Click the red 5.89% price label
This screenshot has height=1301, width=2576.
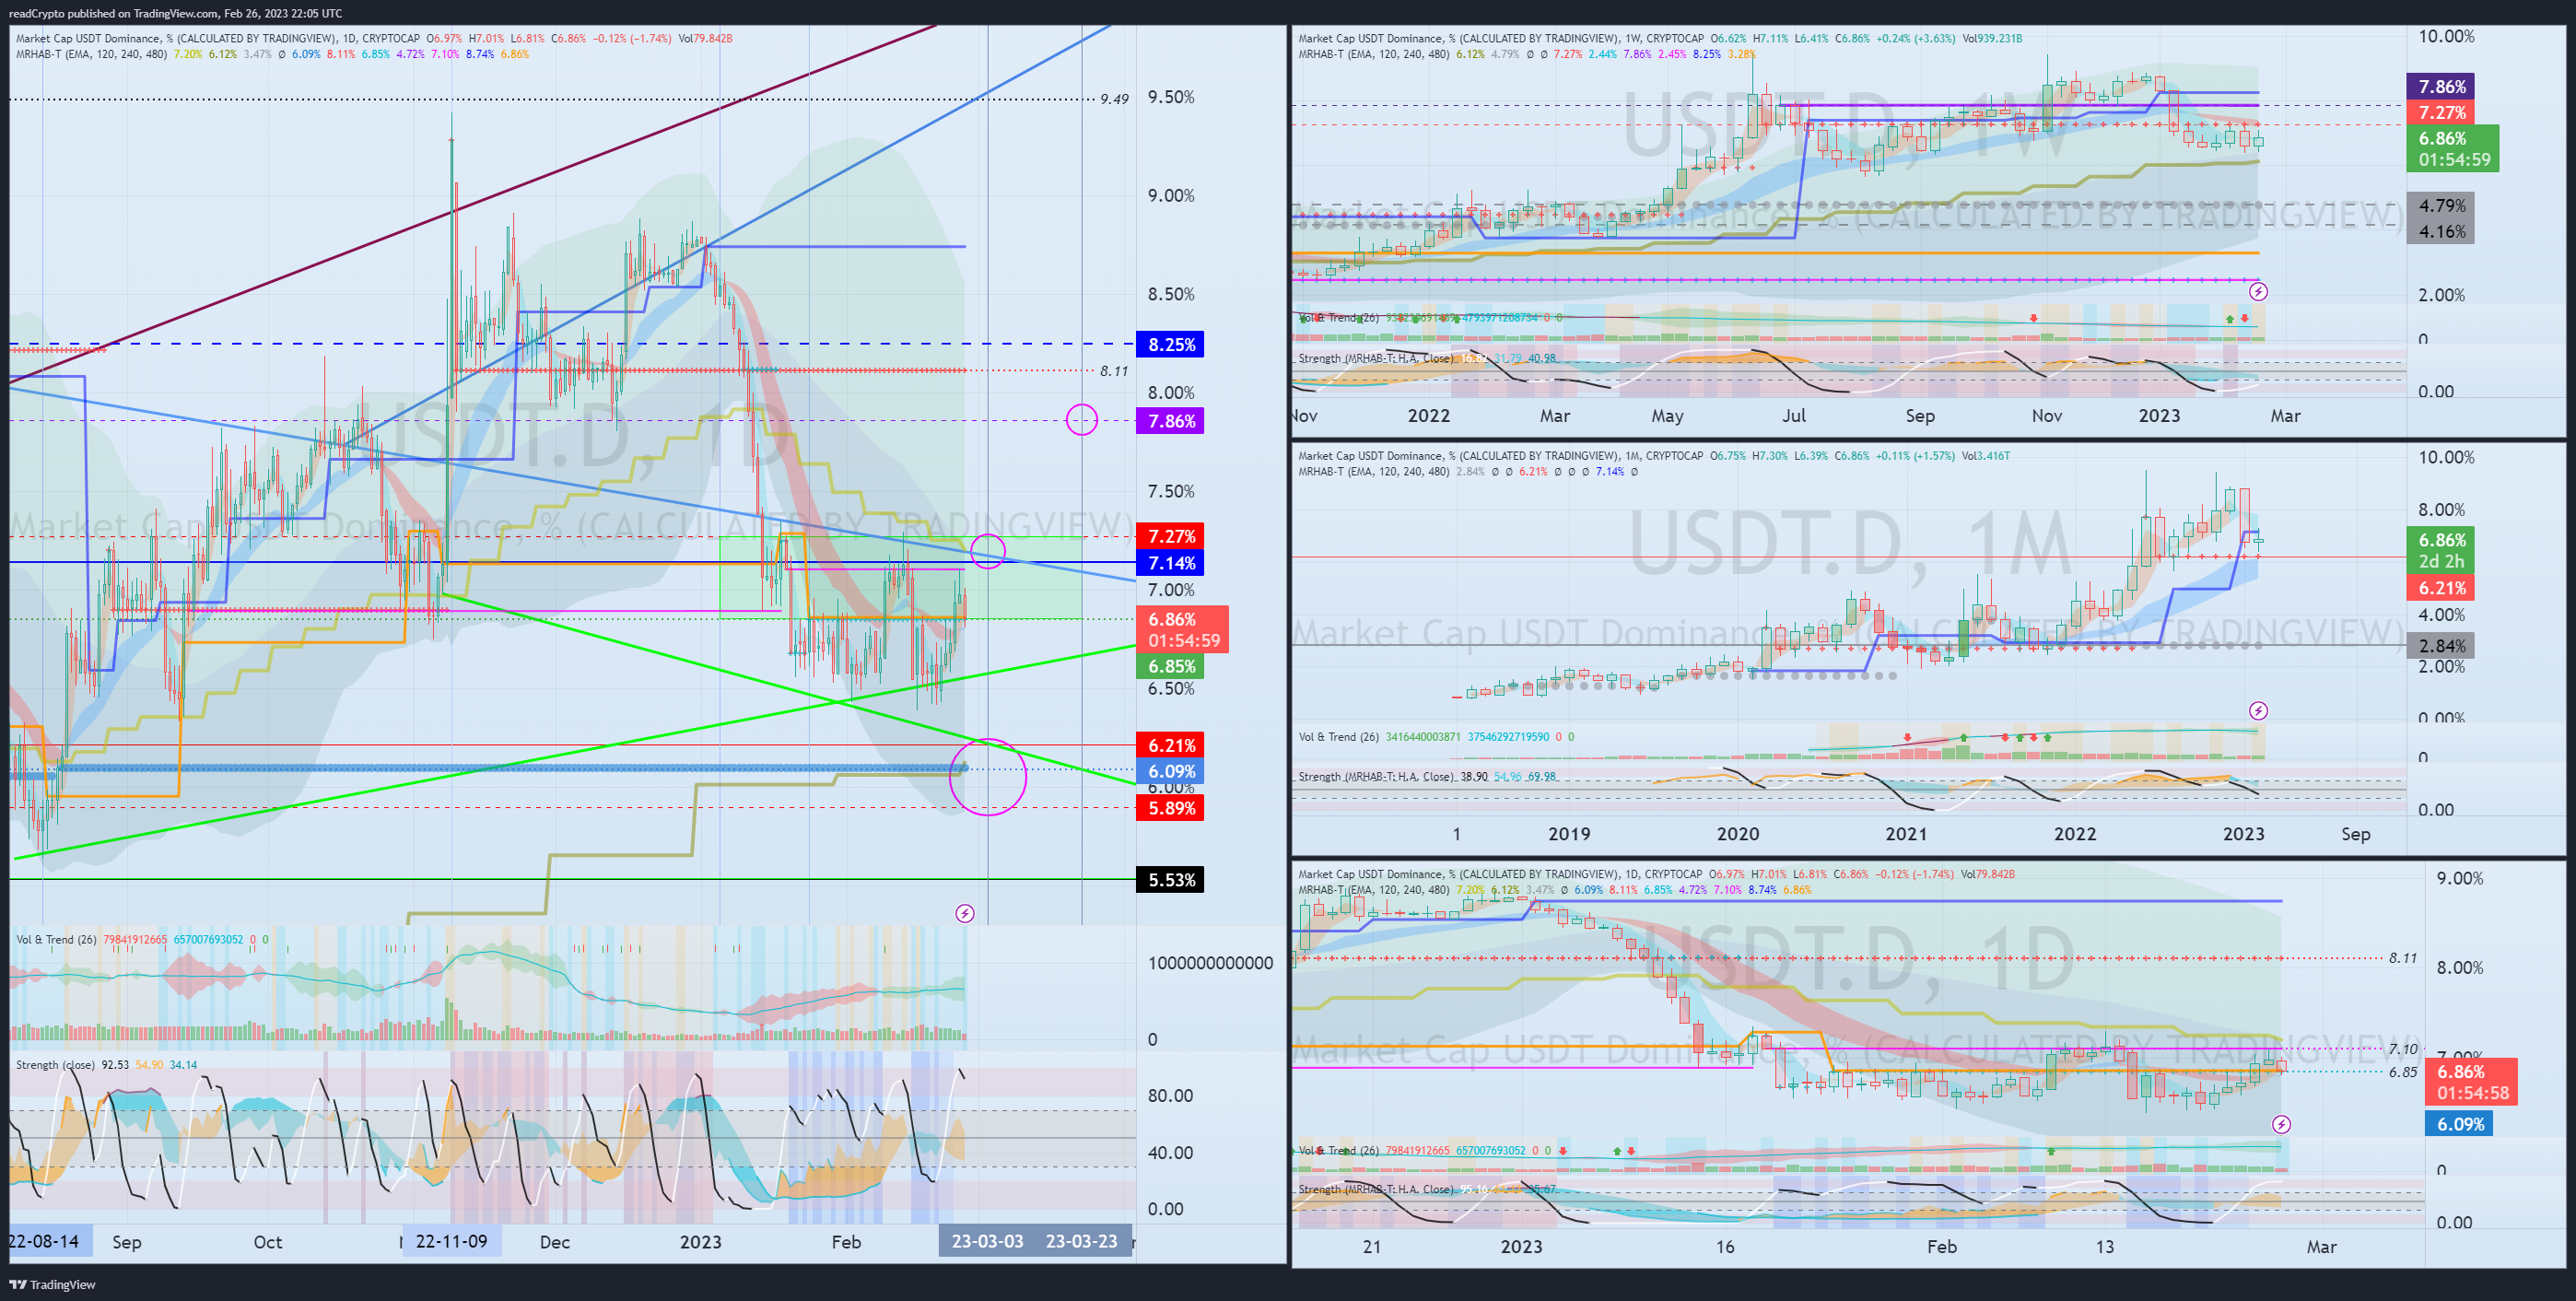pos(1171,808)
